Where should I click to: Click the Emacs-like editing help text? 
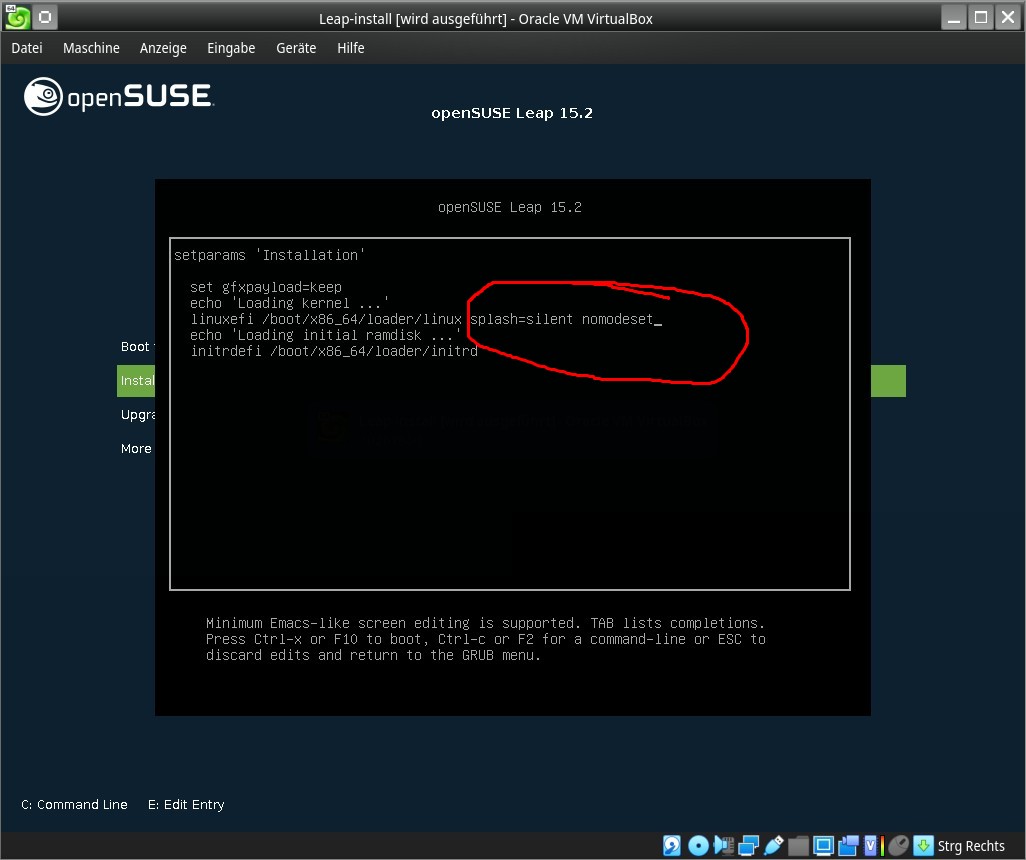[486, 639]
